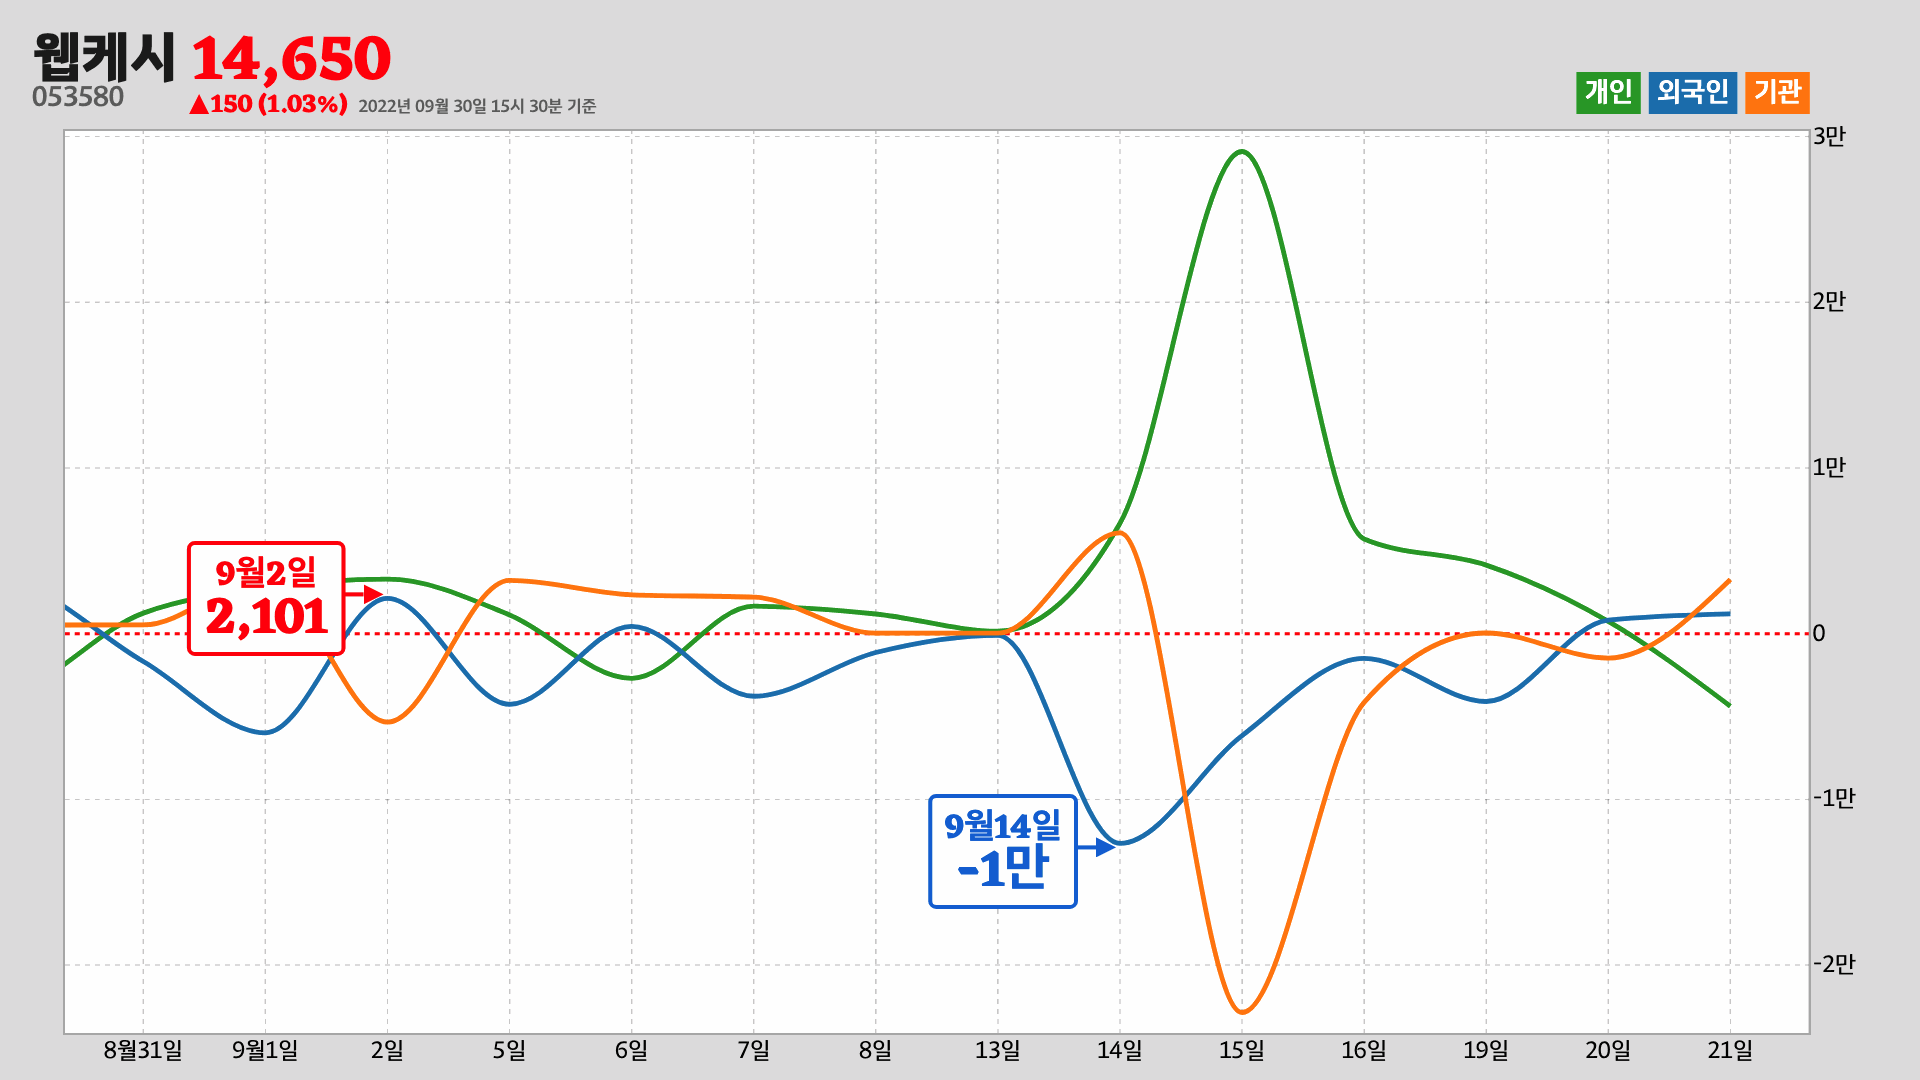Click the orange line endpoint at 21일
The image size is (1920, 1080).
[x=1729, y=581]
